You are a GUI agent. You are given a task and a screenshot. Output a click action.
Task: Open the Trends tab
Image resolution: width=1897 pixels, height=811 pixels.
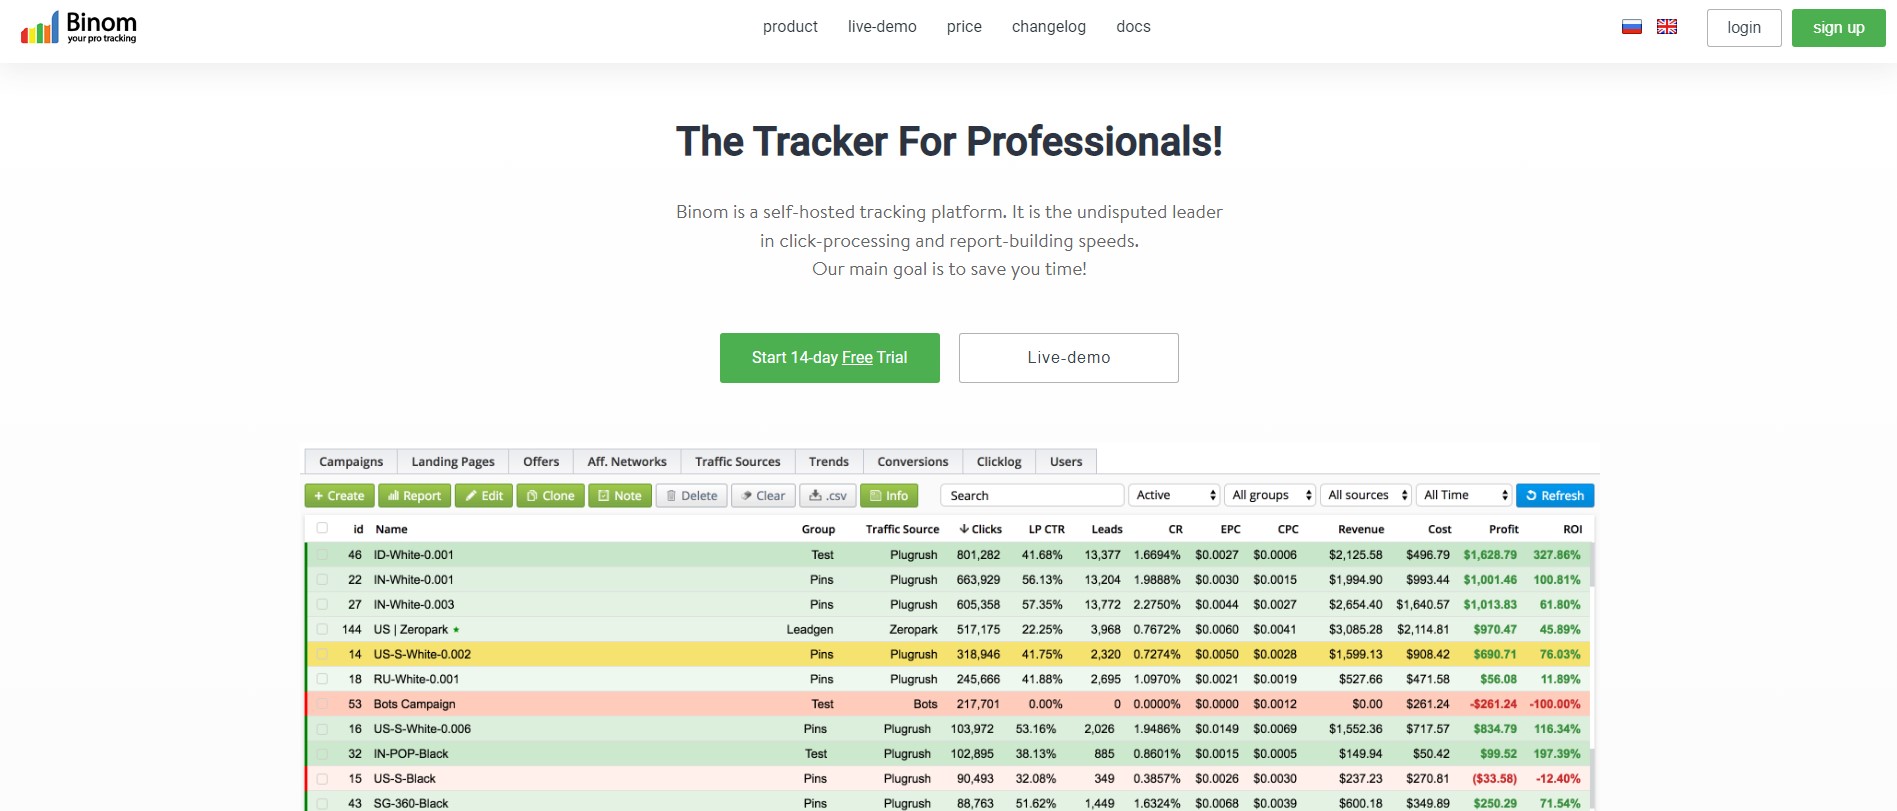tap(829, 461)
